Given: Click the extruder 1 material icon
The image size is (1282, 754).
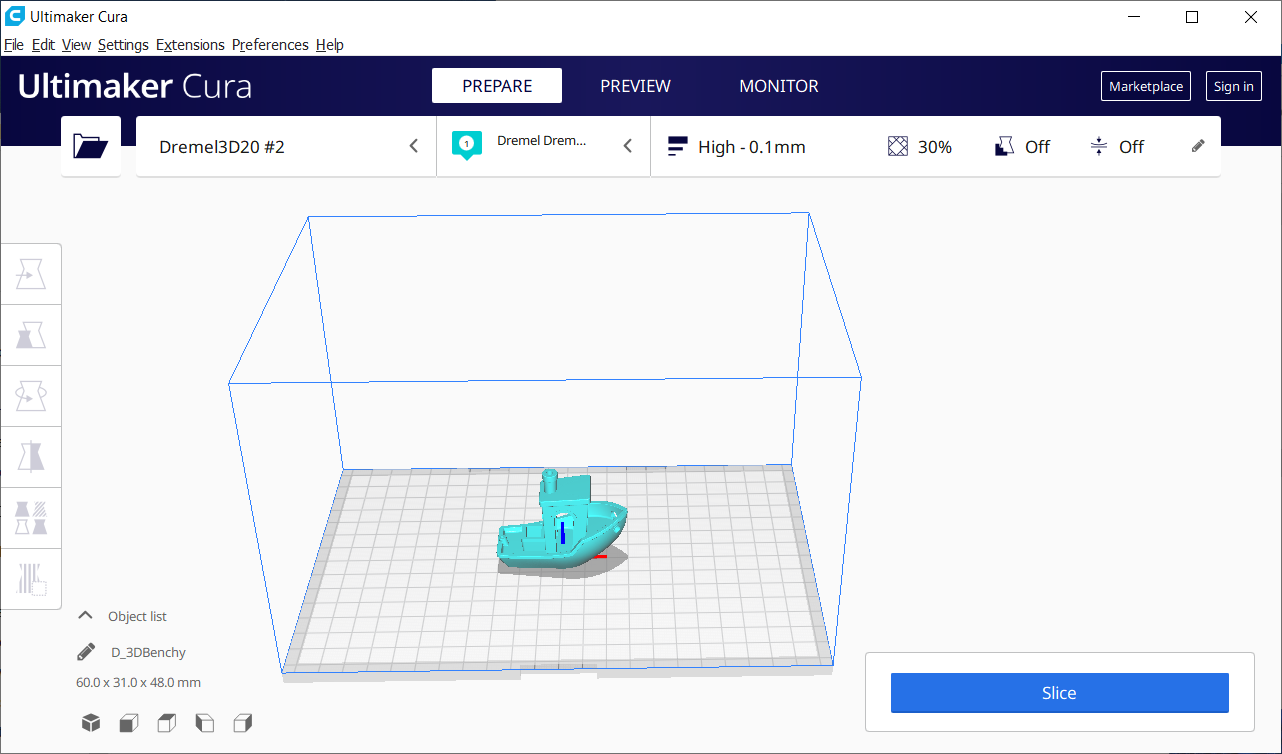Looking at the screenshot, I should pyautogui.click(x=467, y=145).
